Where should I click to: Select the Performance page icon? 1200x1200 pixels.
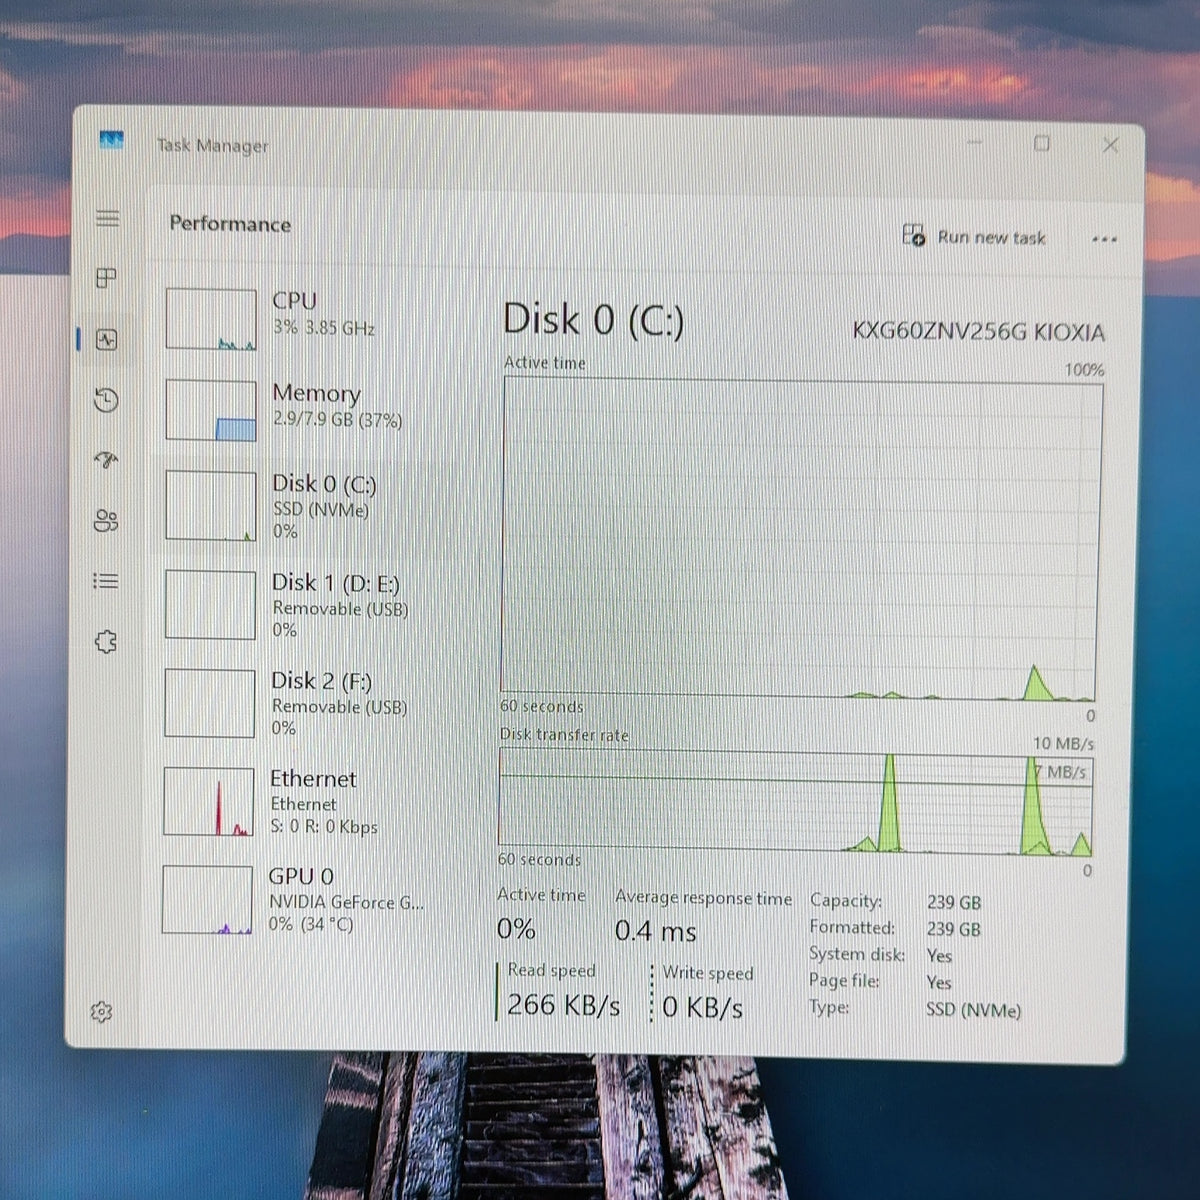(x=106, y=340)
